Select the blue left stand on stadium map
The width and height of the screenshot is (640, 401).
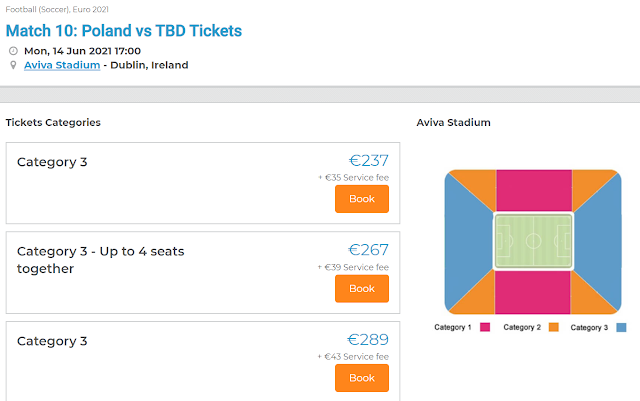point(464,241)
